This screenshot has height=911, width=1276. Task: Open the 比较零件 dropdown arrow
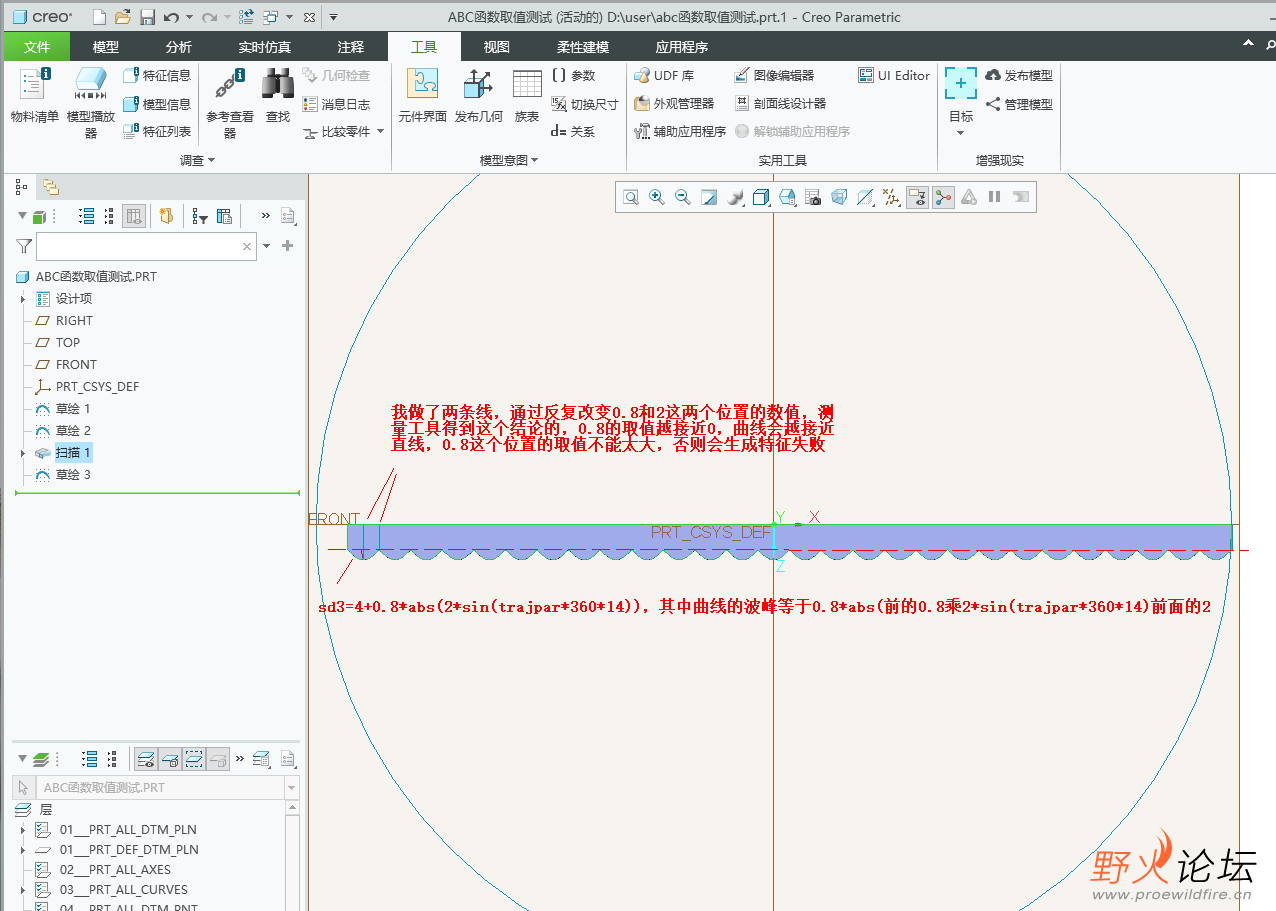[380, 132]
